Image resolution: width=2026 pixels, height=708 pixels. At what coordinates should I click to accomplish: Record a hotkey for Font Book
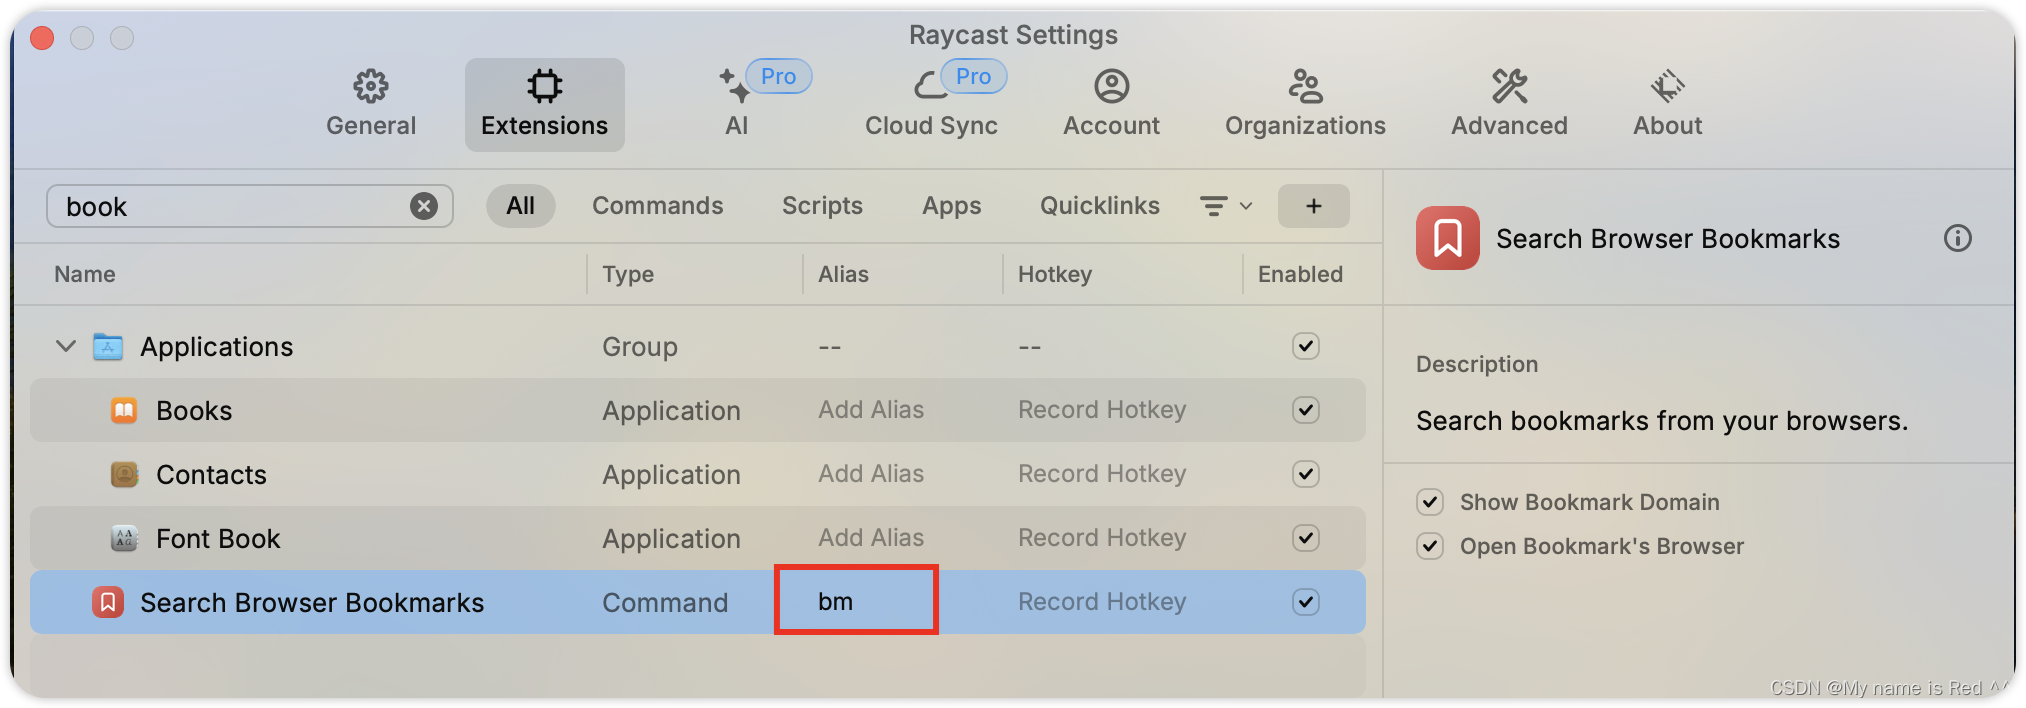point(1102,538)
